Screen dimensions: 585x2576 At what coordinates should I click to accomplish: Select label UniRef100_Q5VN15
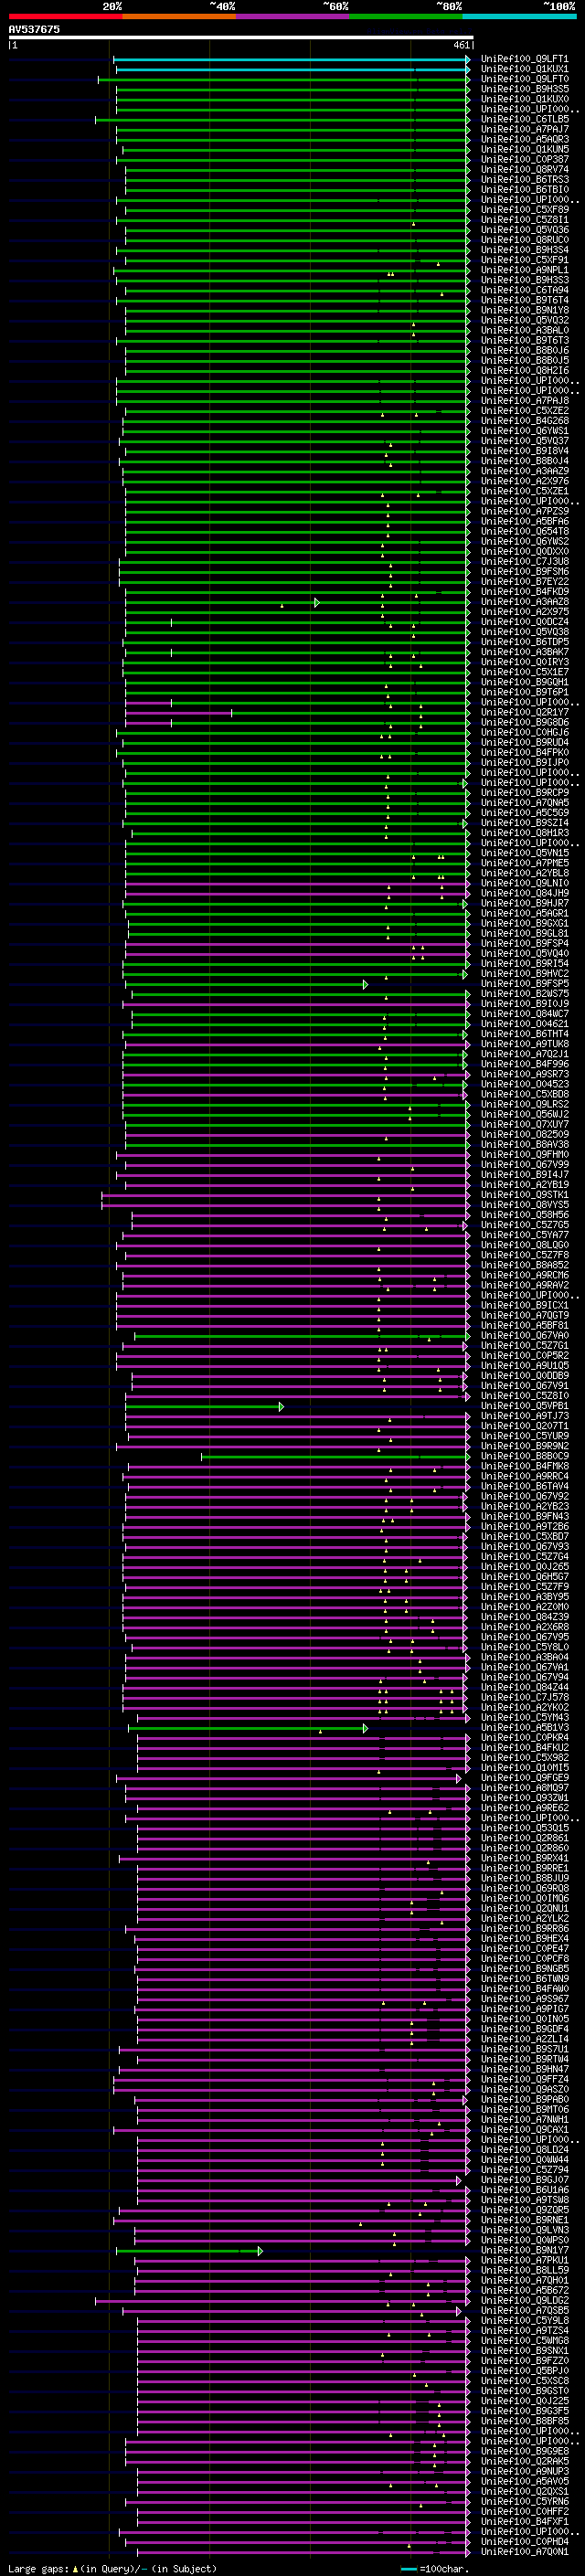(525, 852)
